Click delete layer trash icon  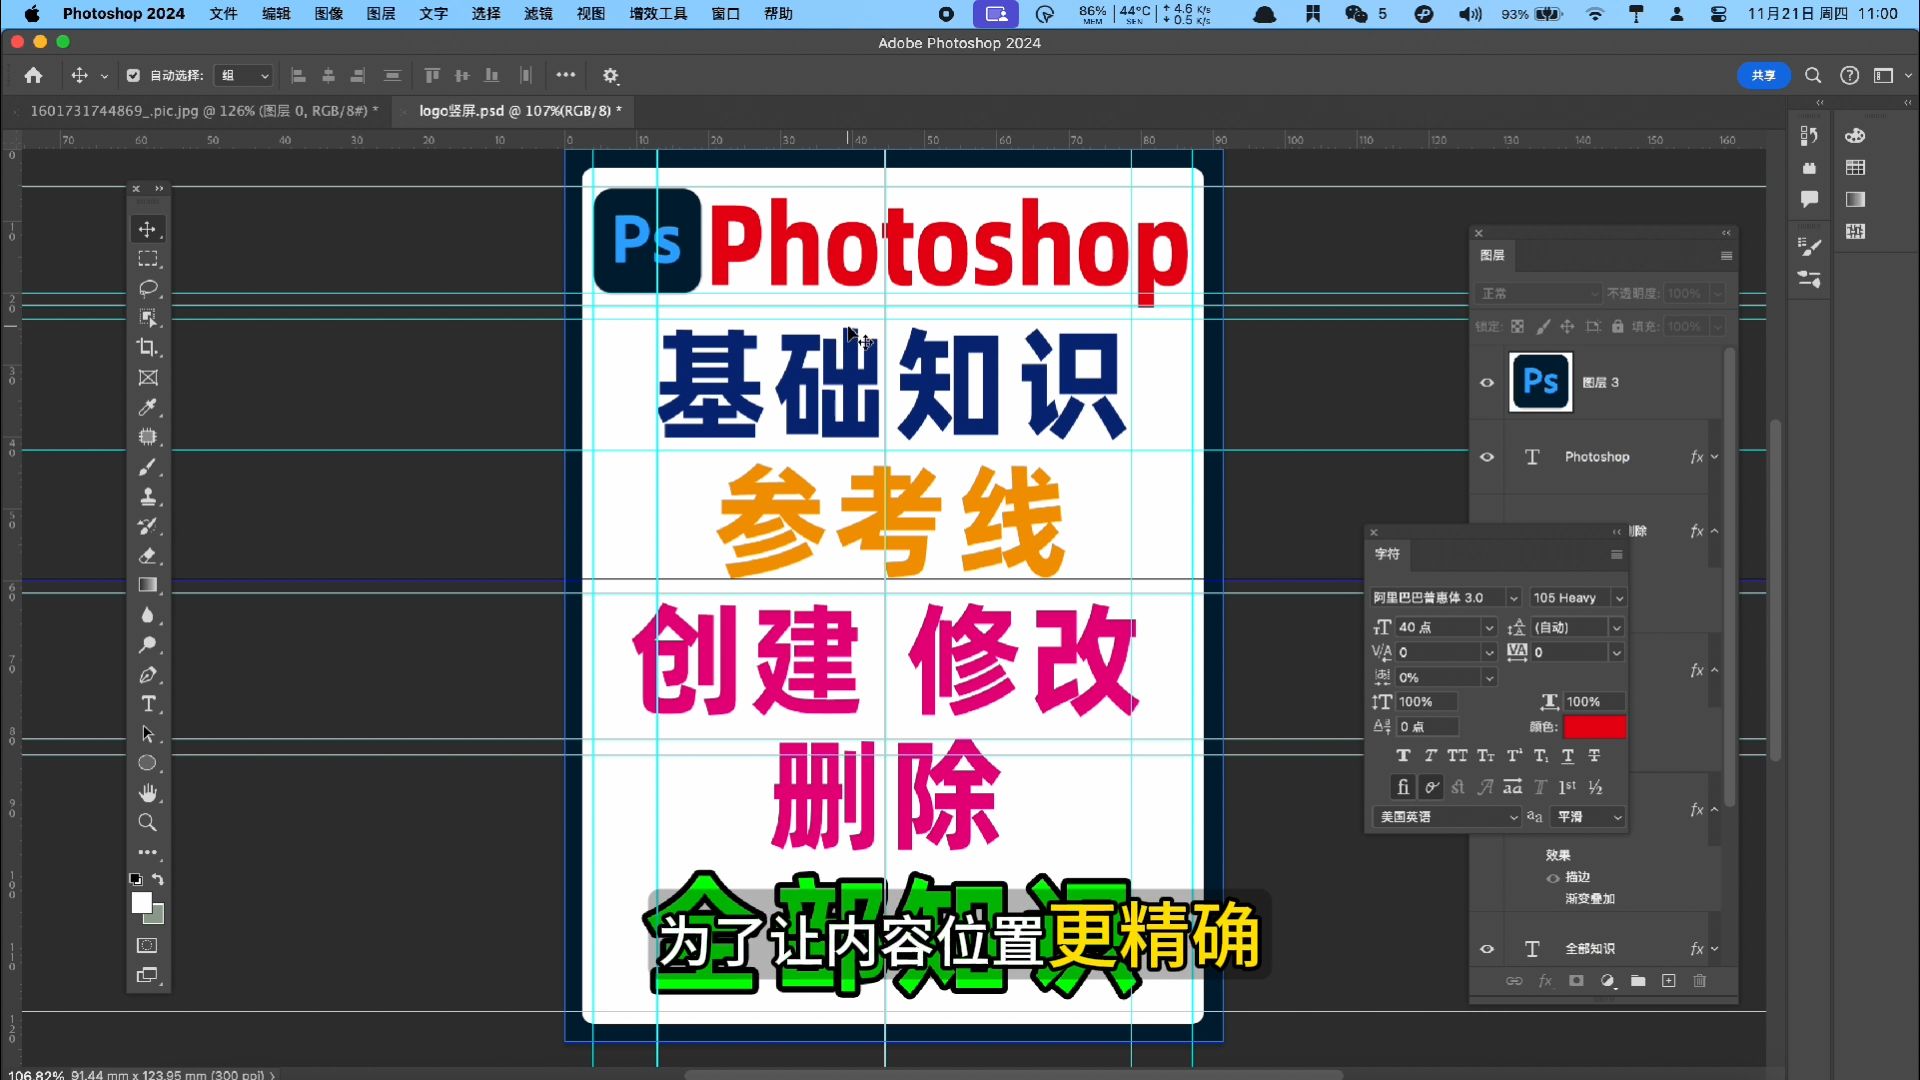(x=1699, y=981)
